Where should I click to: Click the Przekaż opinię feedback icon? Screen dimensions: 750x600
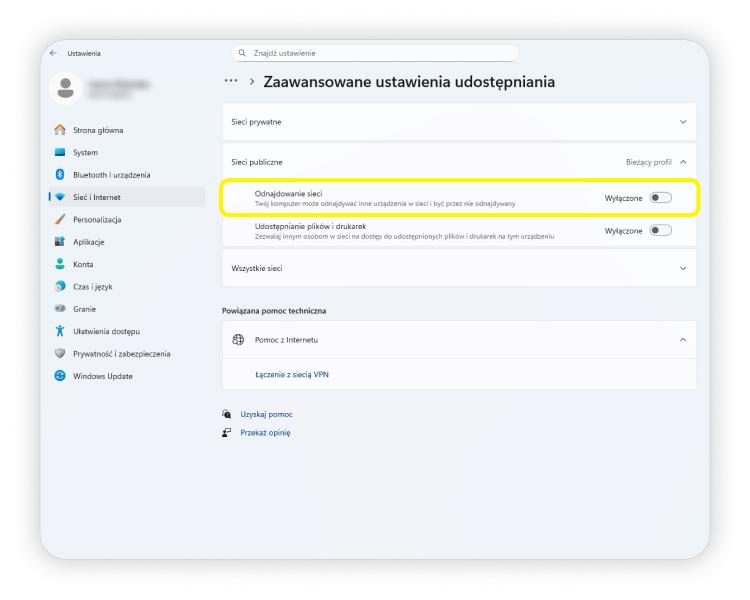point(227,433)
